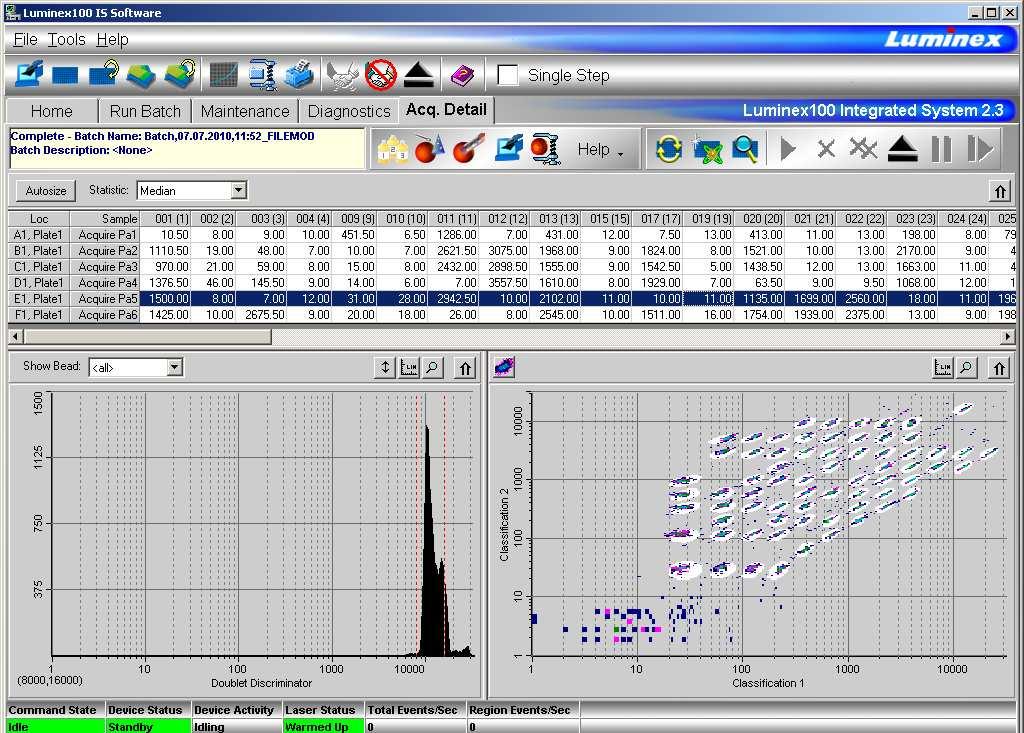Click the up arrow icon above histogram
Viewport: 1024px width, 733px height.
[465, 368]
